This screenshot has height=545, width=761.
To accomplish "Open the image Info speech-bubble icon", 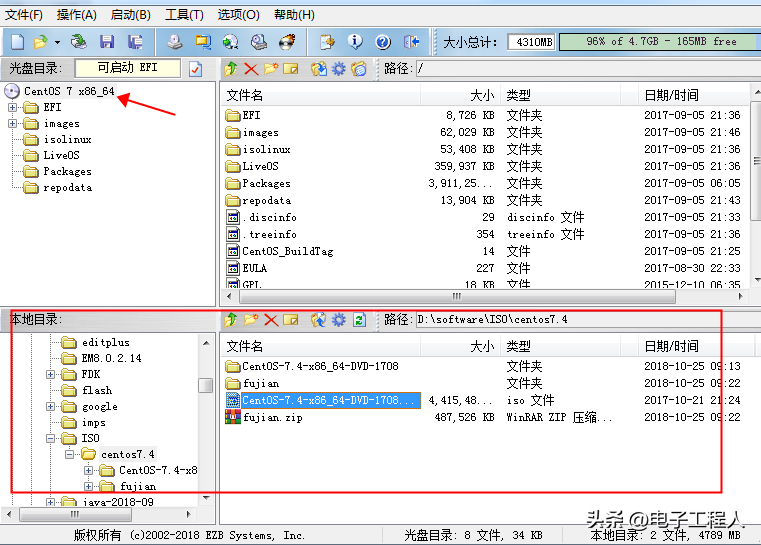I will point(355,42).
